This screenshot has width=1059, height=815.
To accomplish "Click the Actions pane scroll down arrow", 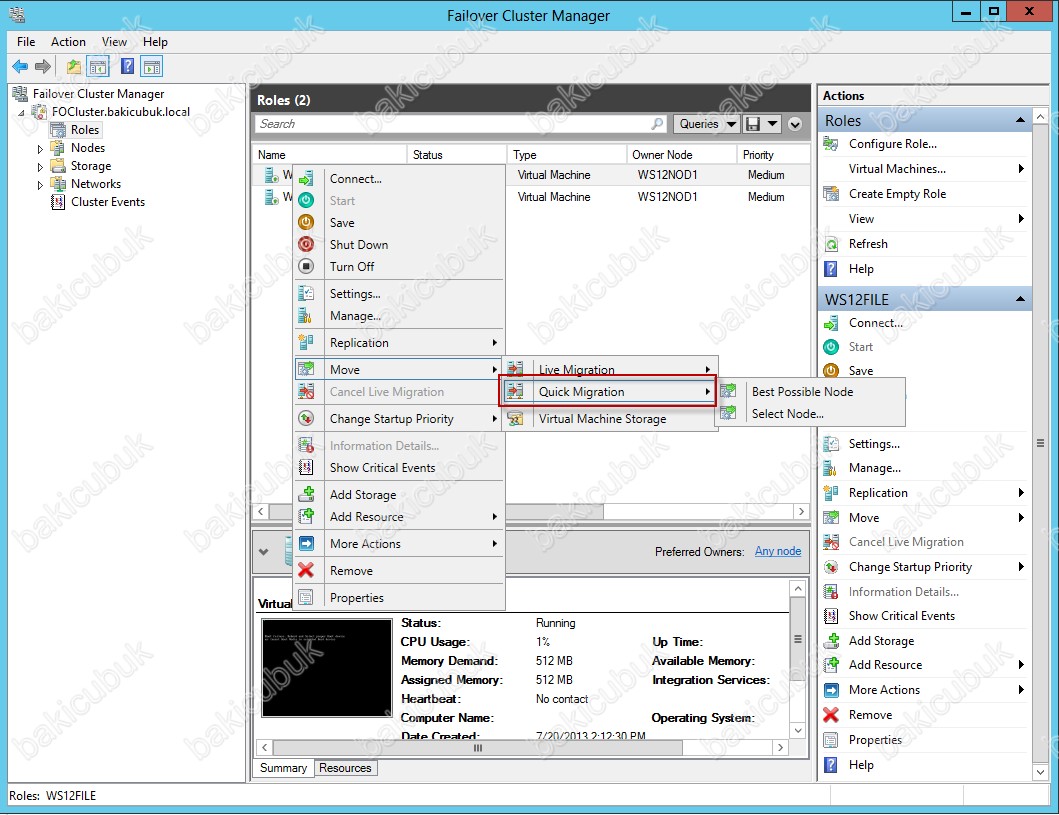I will pos(1041,772).
